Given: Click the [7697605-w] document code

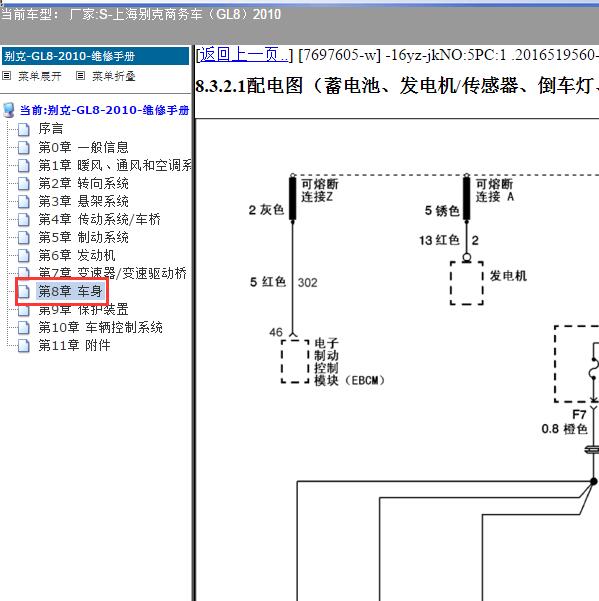Looking at the screenshot, I should tap(339, 55).
